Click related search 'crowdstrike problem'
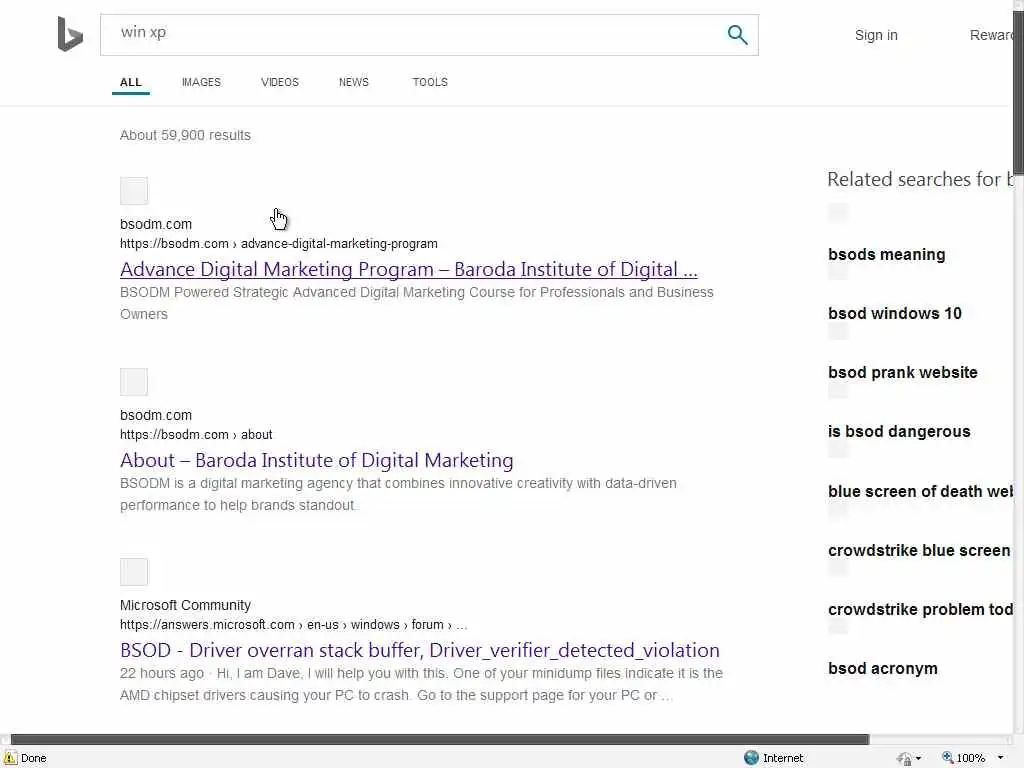 tap(920, 610)
